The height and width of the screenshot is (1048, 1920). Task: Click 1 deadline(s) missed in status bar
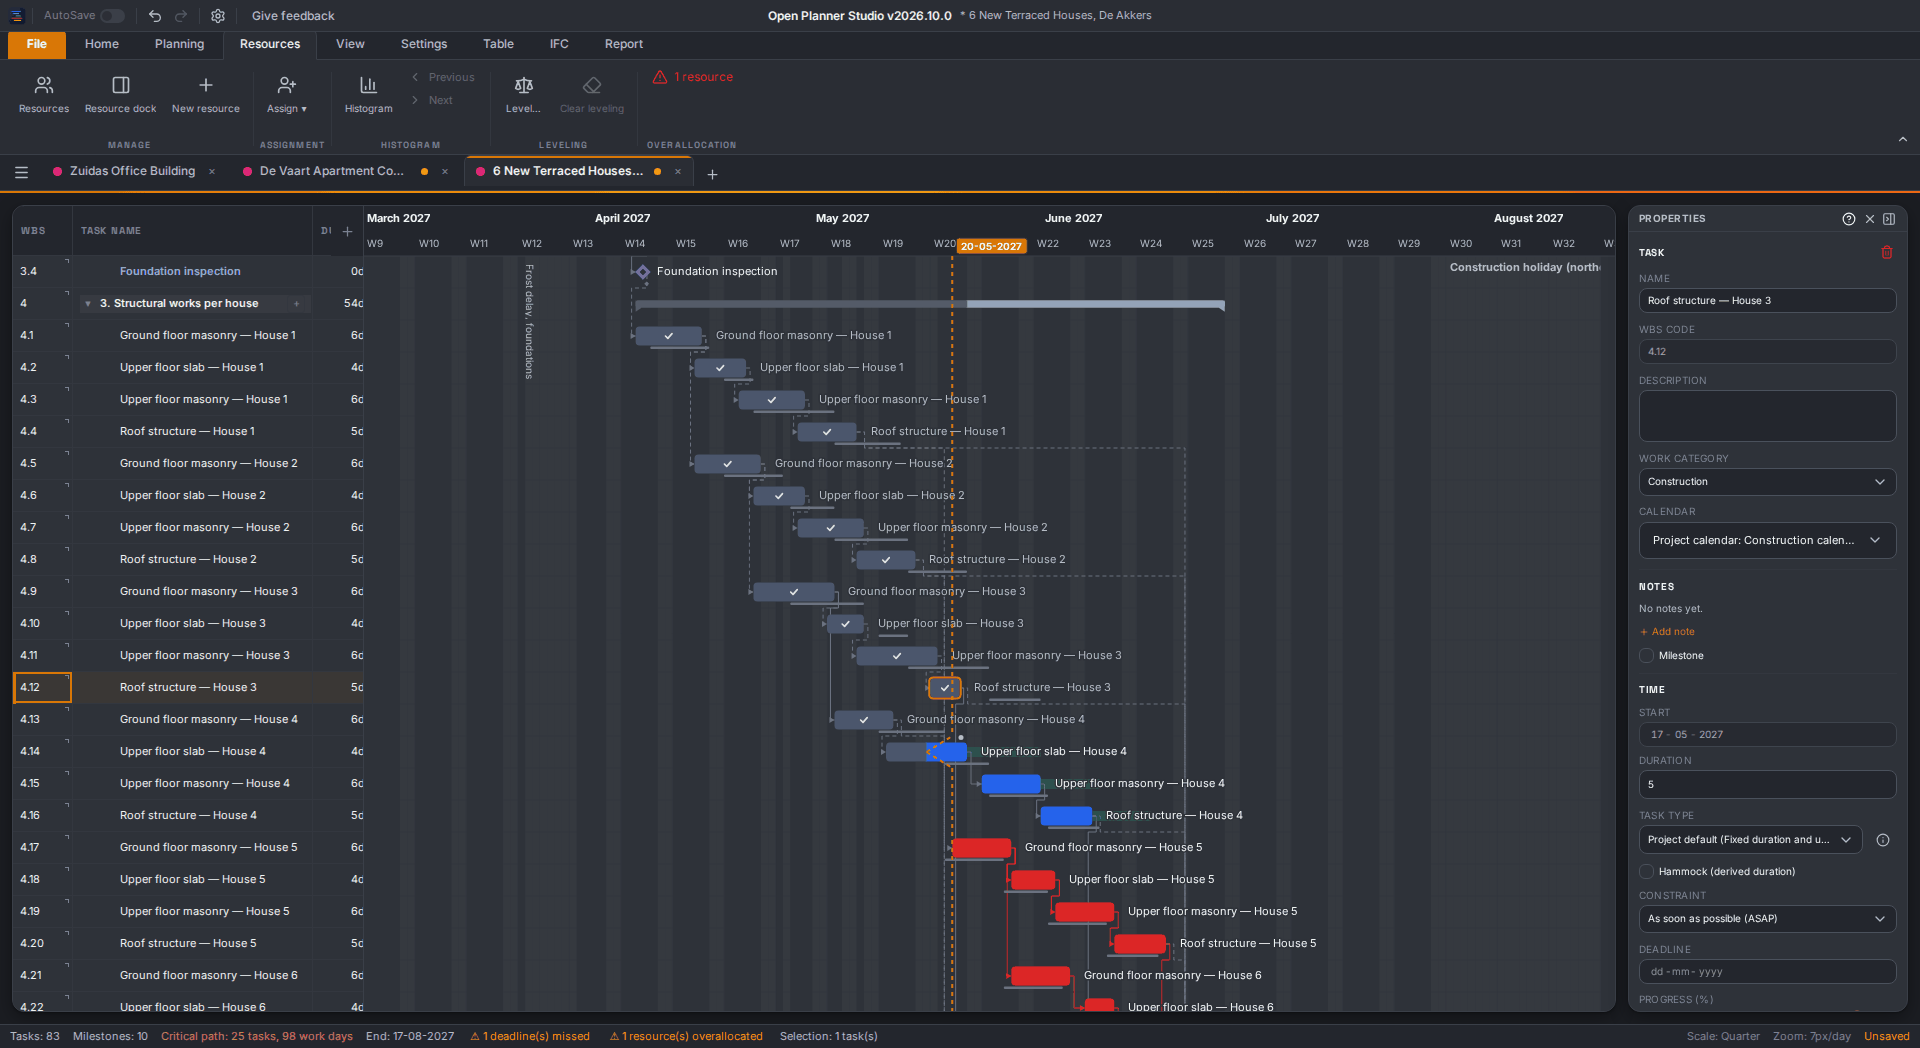pyautogui.click(x=530, y=1036)
